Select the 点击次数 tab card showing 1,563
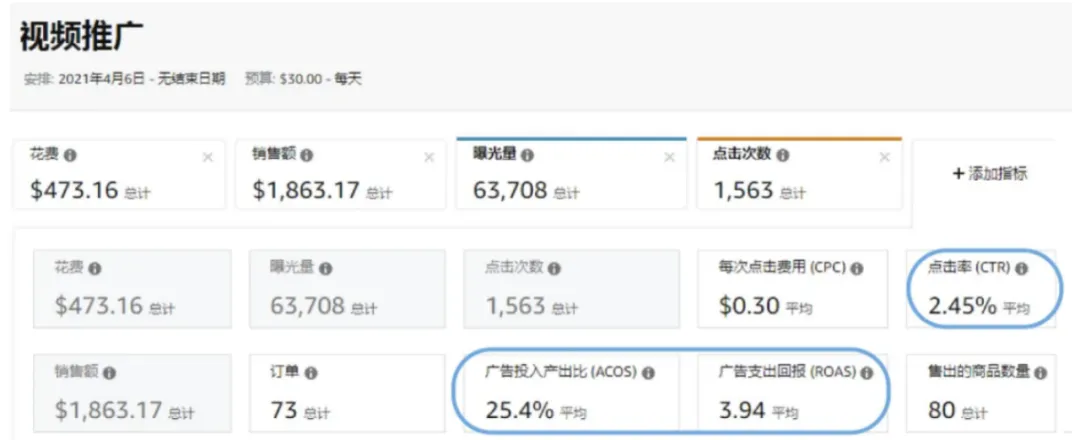 coord(799,174)
